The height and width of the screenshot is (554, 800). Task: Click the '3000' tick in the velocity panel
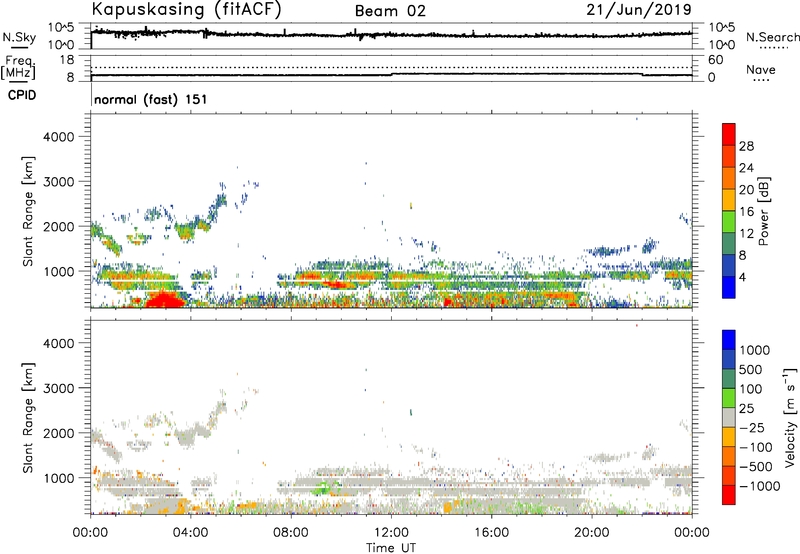tap(59, 388)
